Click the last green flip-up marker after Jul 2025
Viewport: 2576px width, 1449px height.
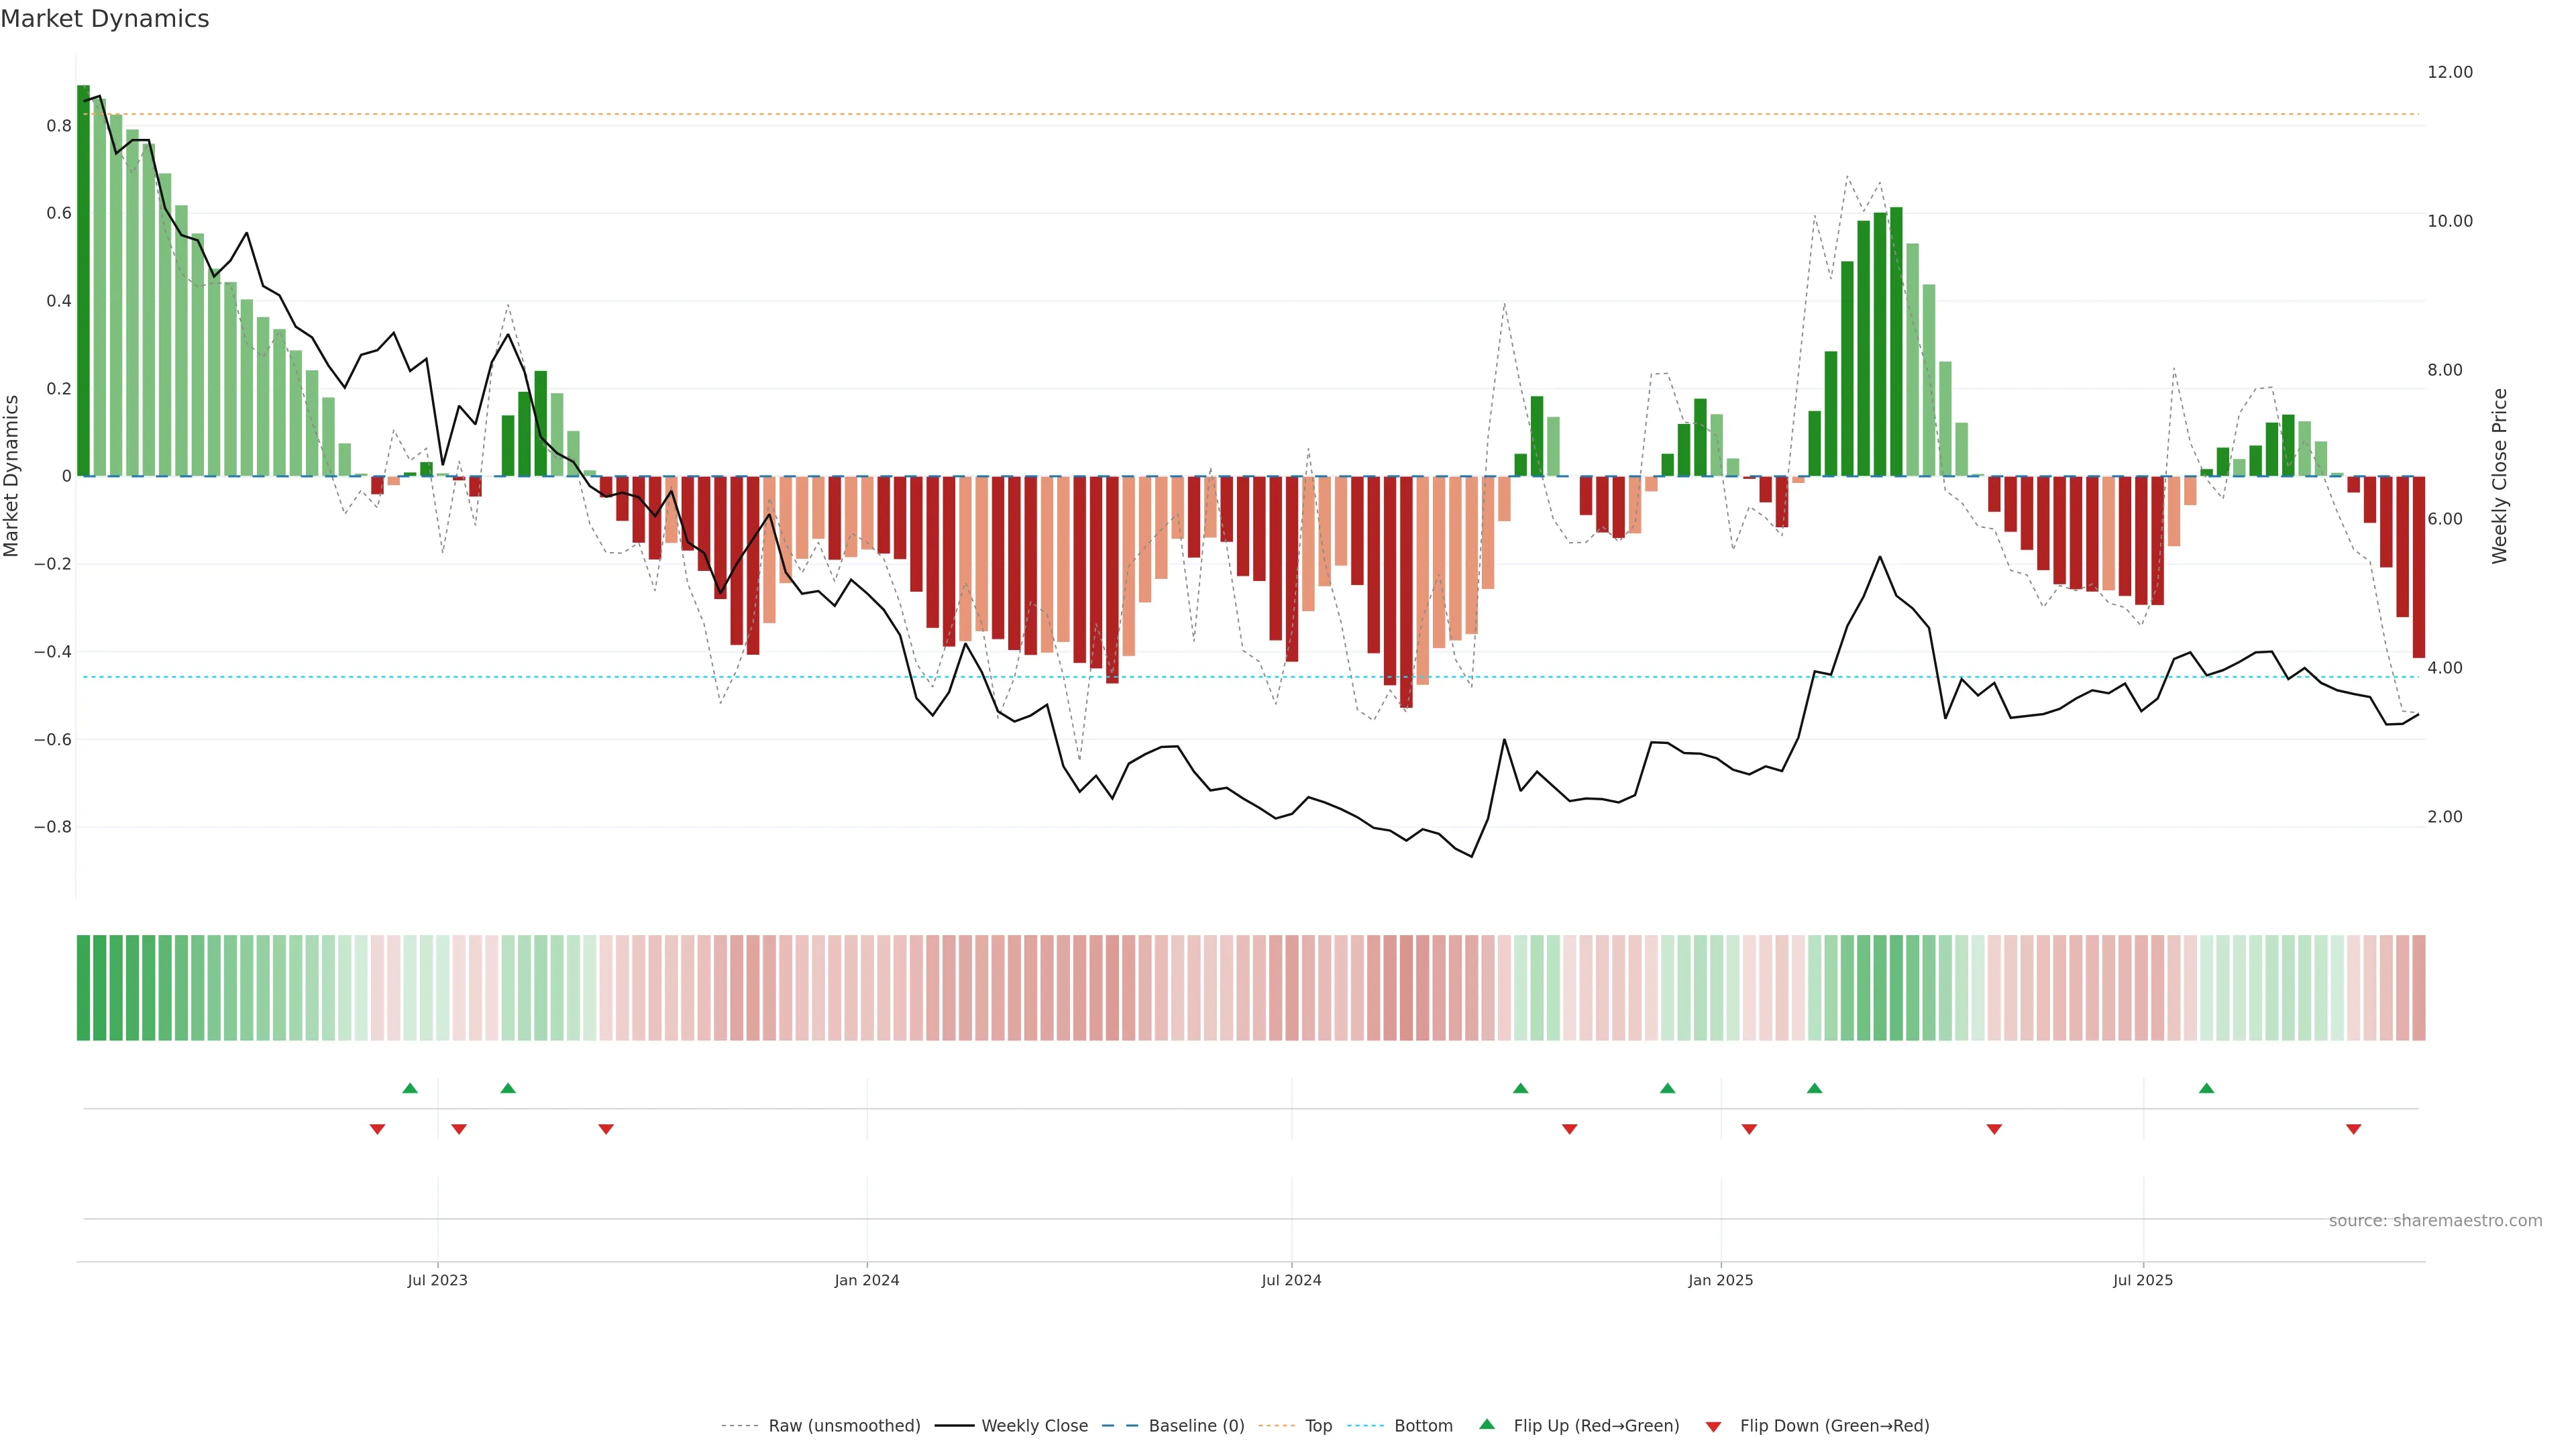pos(2206,1088)
